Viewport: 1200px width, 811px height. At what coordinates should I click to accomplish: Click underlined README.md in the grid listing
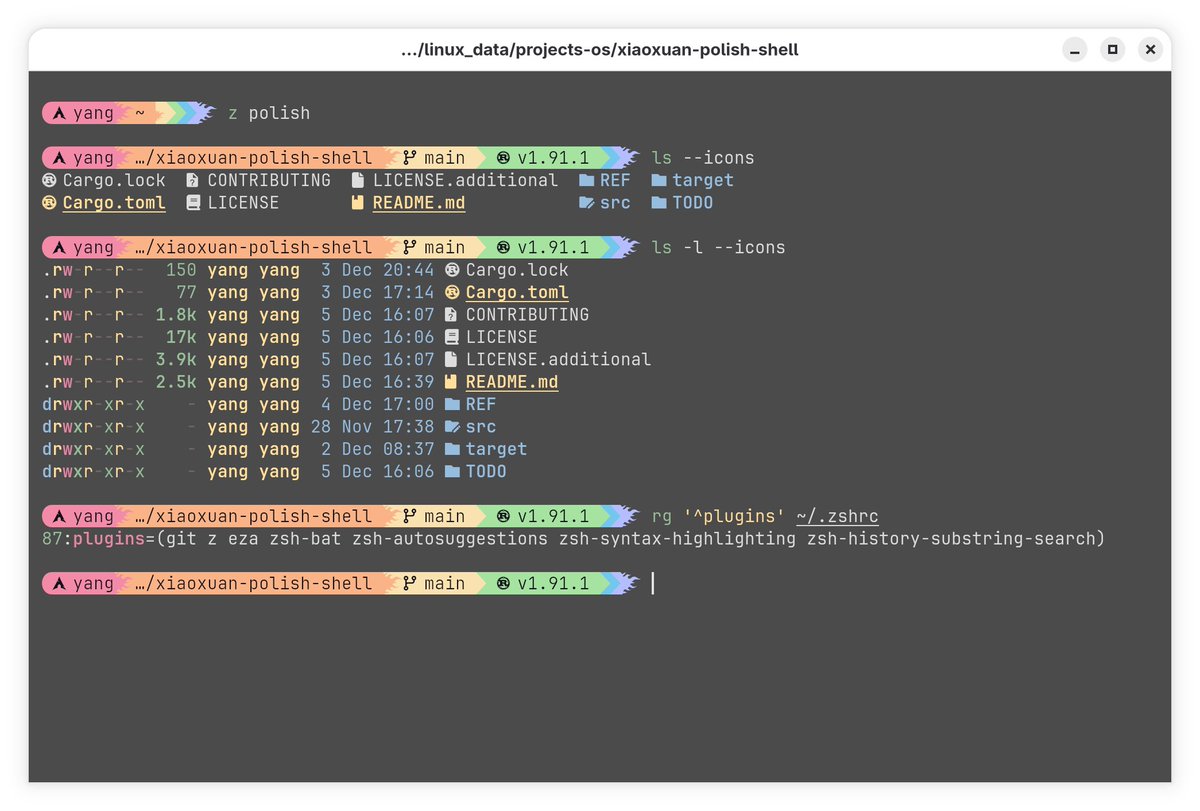point(418,203)
